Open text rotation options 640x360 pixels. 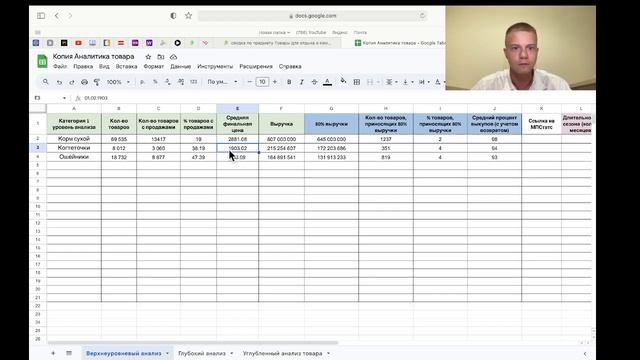click(440, 82)
